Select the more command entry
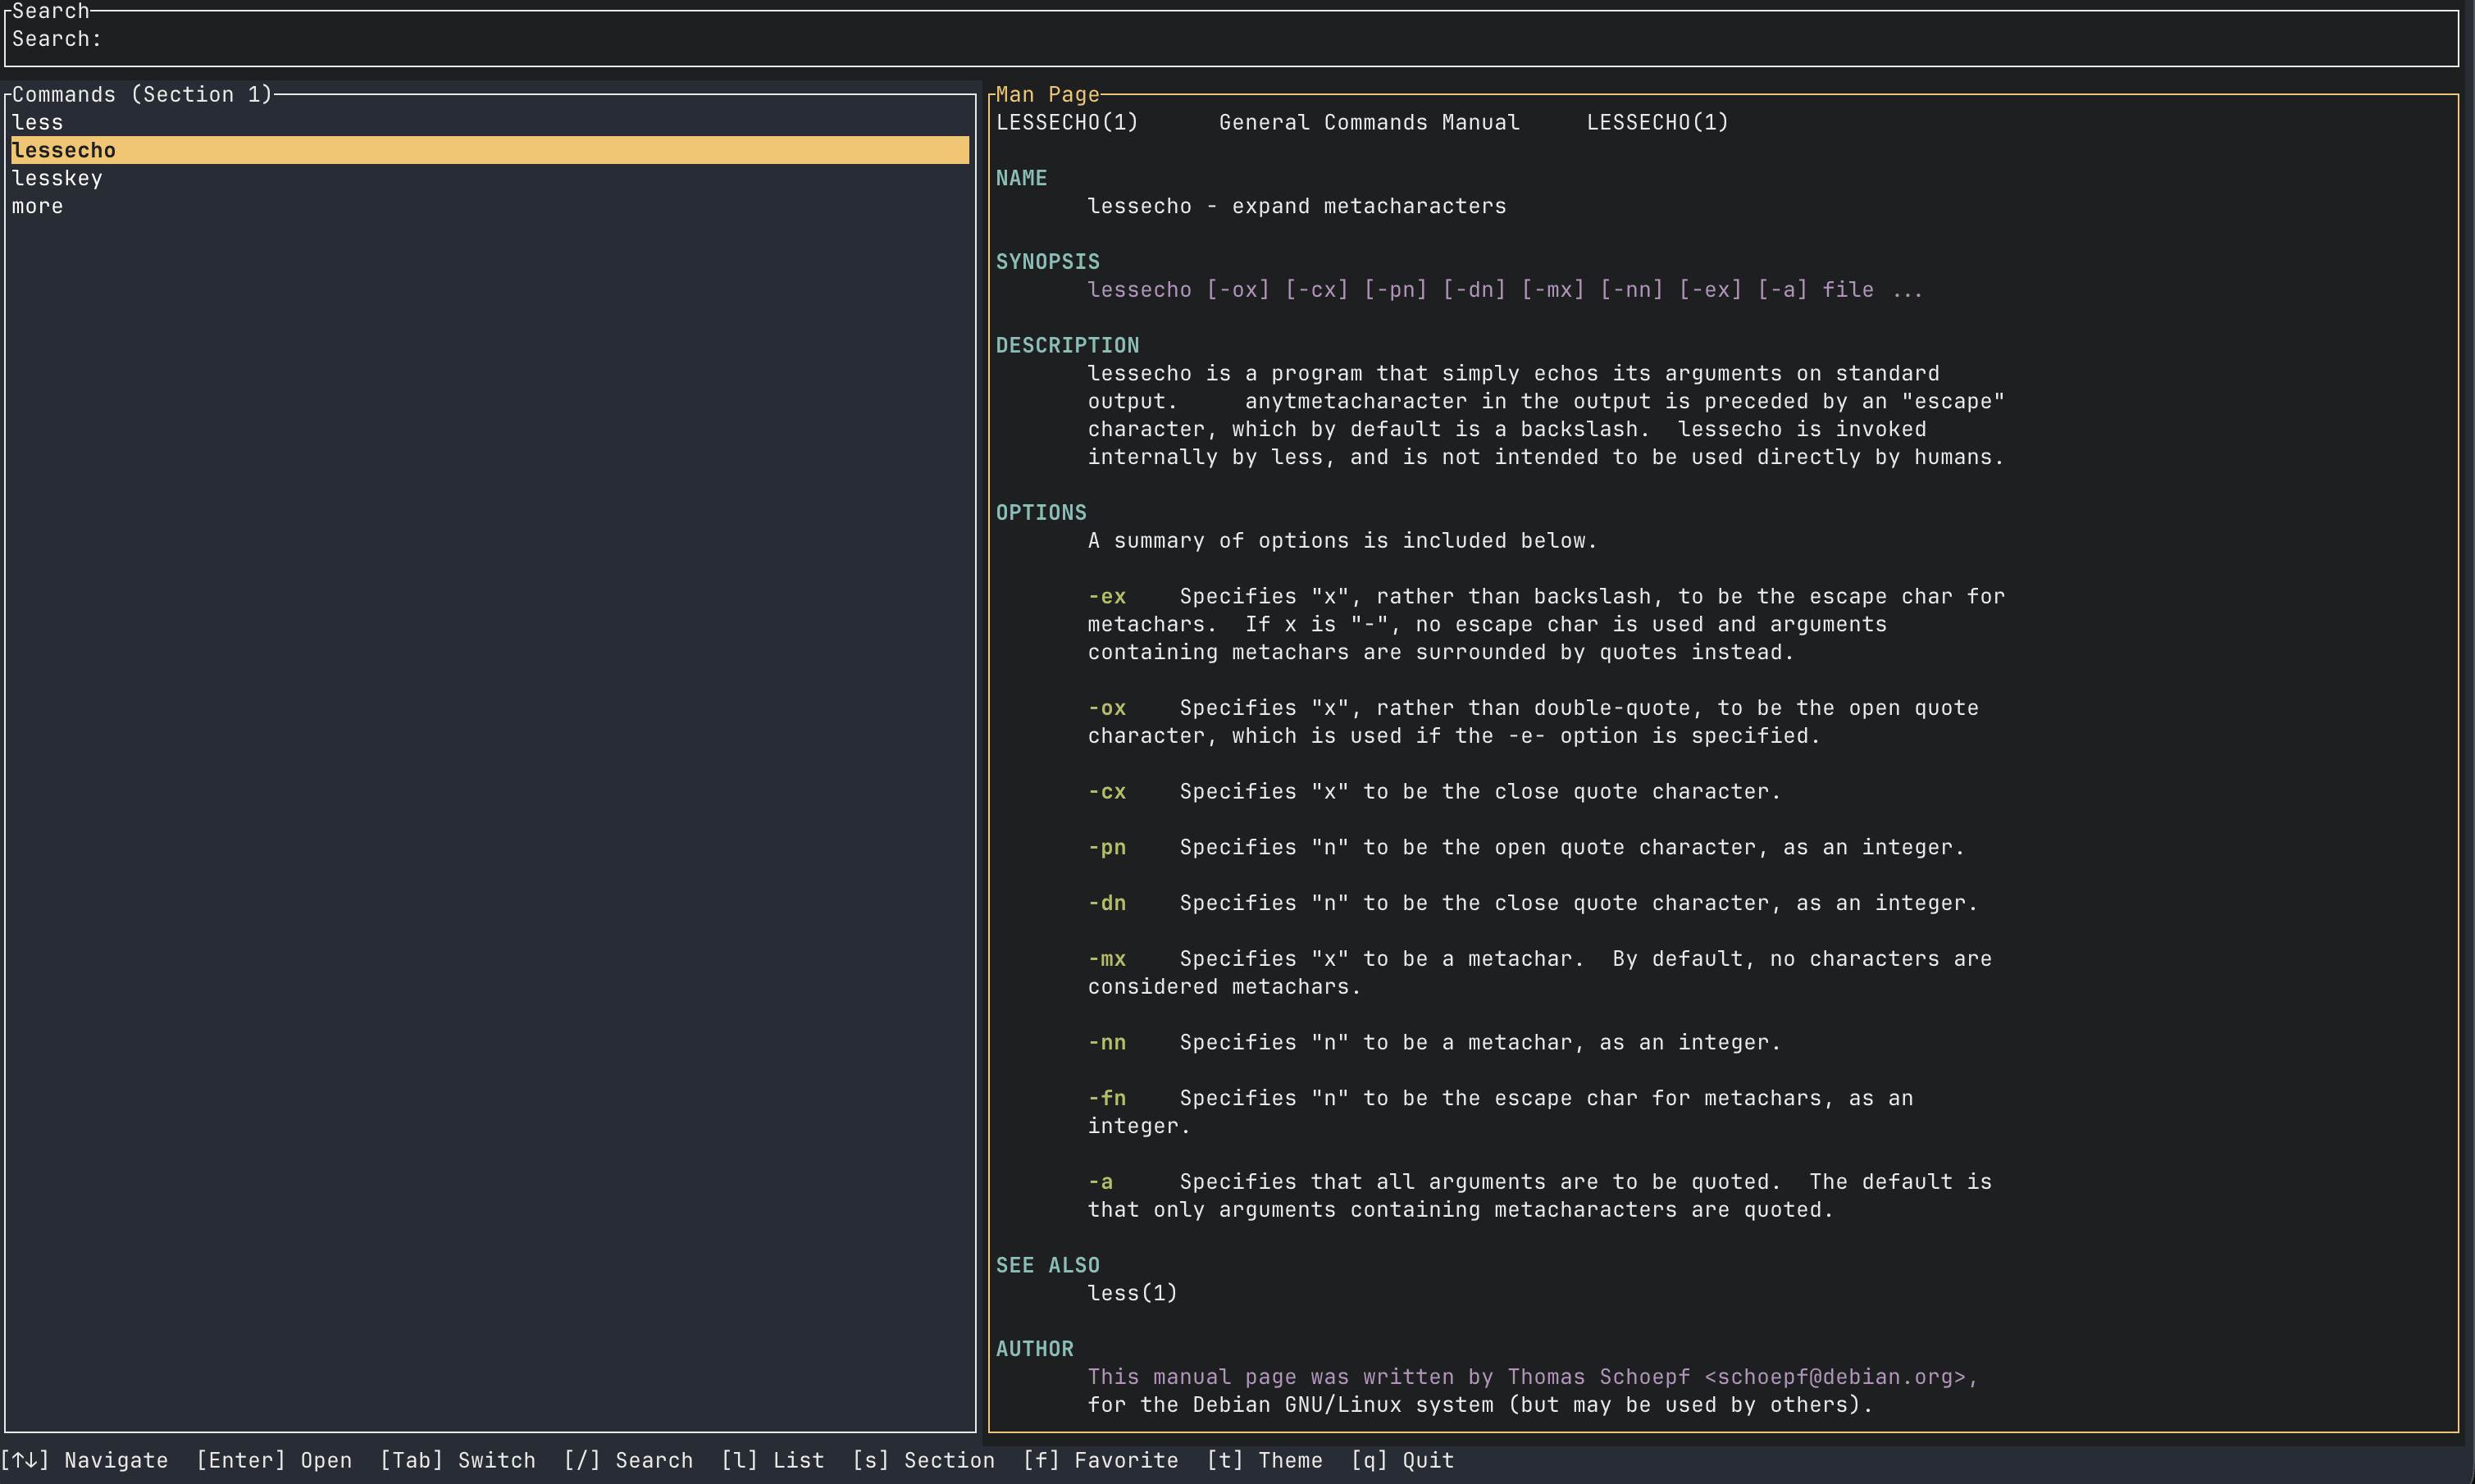 tap(37, 206)
